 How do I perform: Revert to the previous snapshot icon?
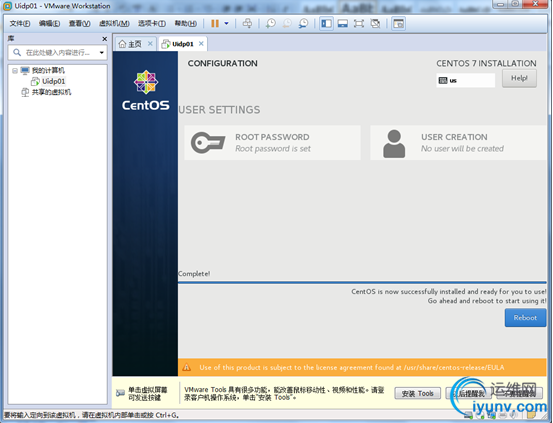287,23
